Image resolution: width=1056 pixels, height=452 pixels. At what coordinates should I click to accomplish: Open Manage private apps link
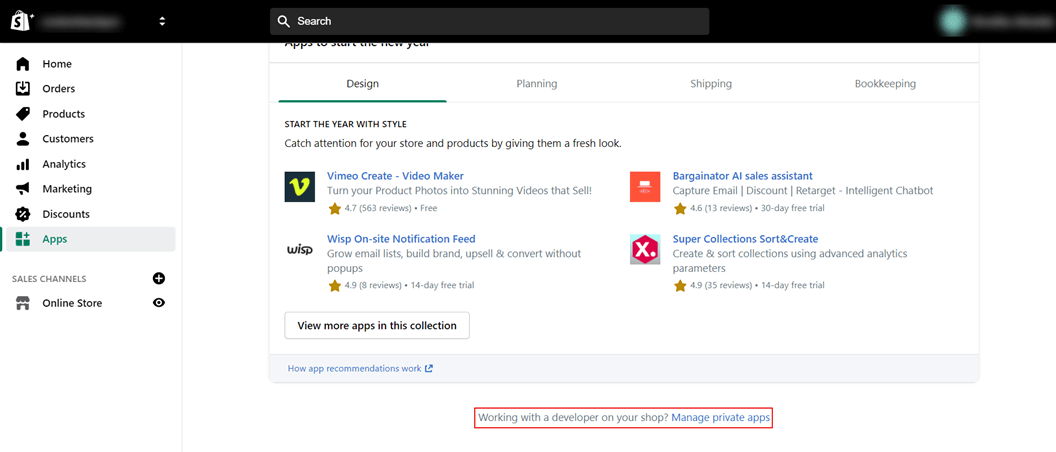coord(720,418)
